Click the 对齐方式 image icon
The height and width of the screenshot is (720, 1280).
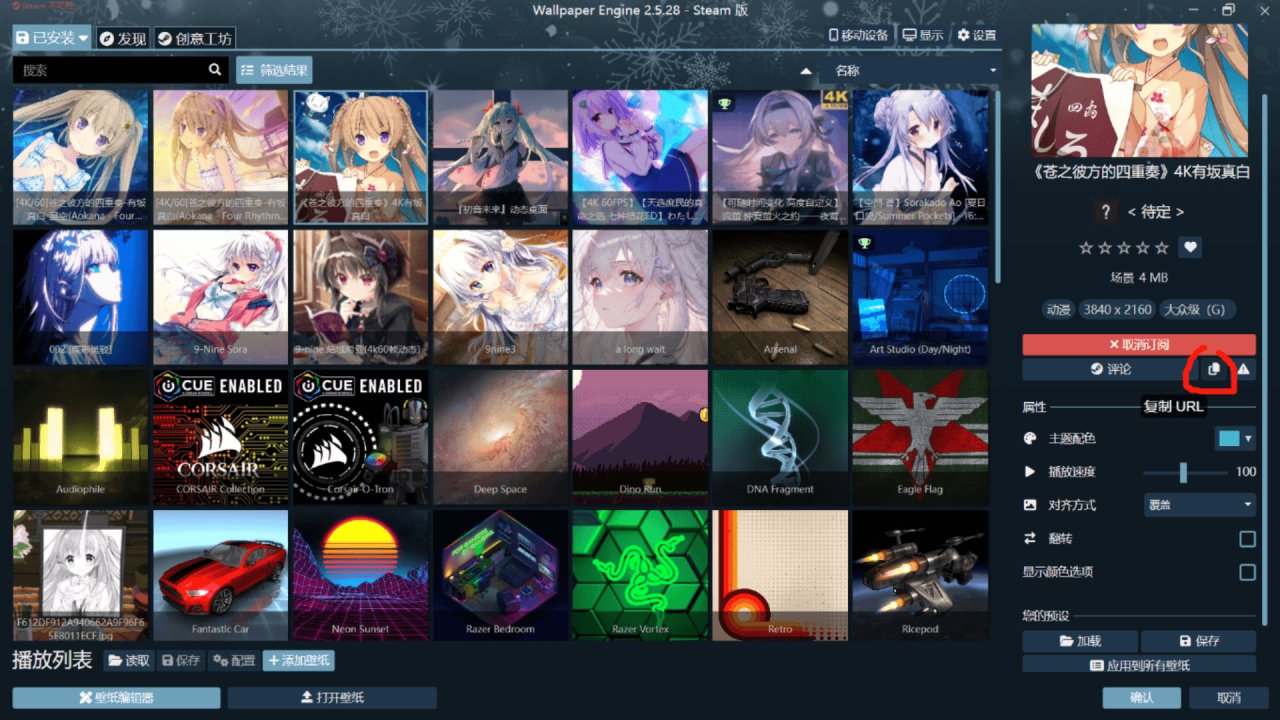[x=1031, y=505]
